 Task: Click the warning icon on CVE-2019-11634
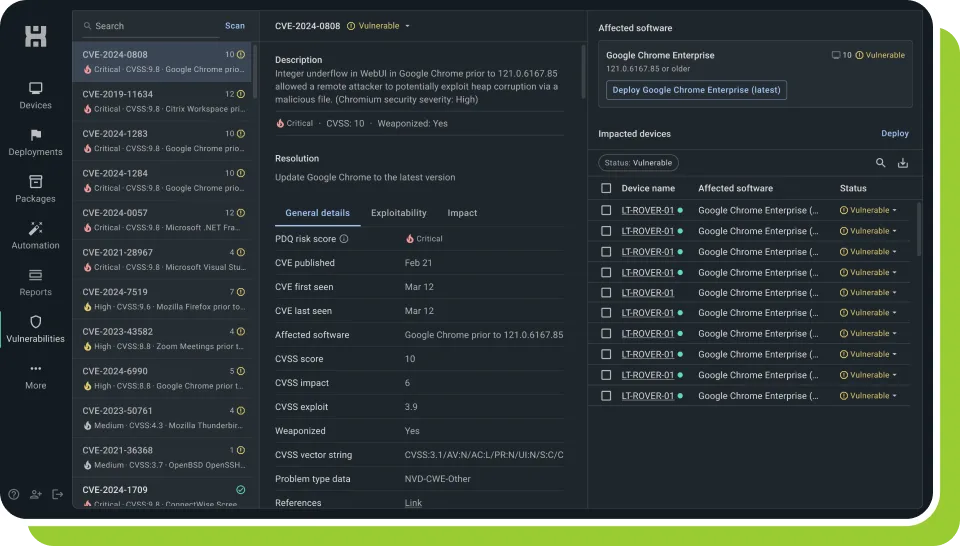pos(241,94)
